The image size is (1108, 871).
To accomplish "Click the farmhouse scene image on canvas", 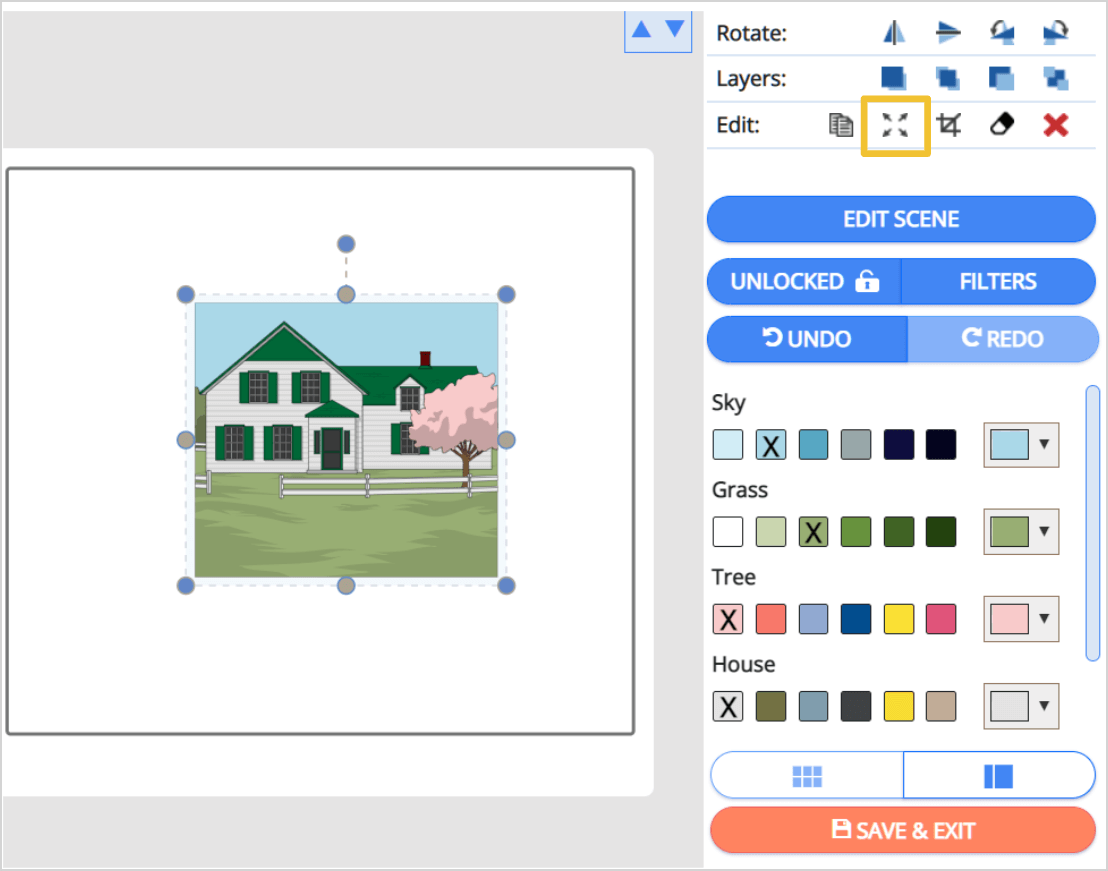I will coord(346,439).
